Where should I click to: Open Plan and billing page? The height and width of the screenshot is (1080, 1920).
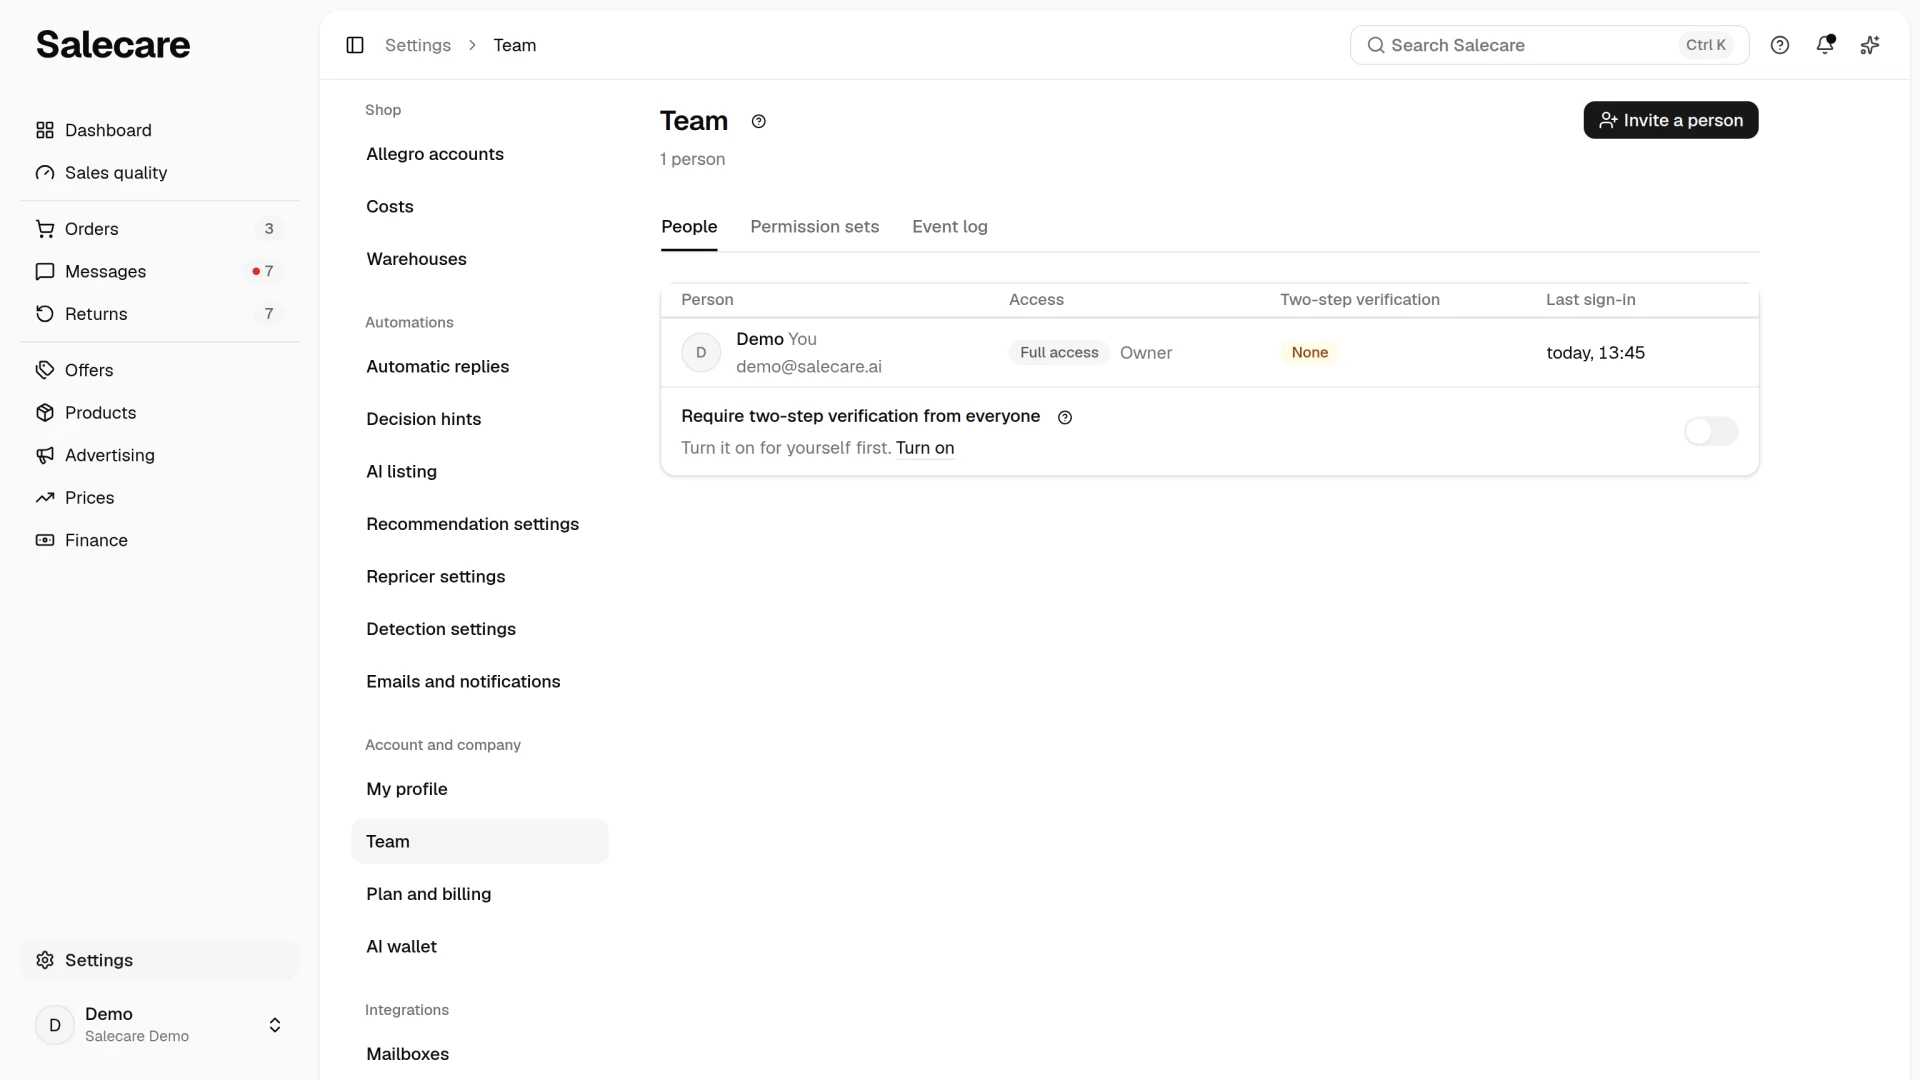(x=480, y=894)
